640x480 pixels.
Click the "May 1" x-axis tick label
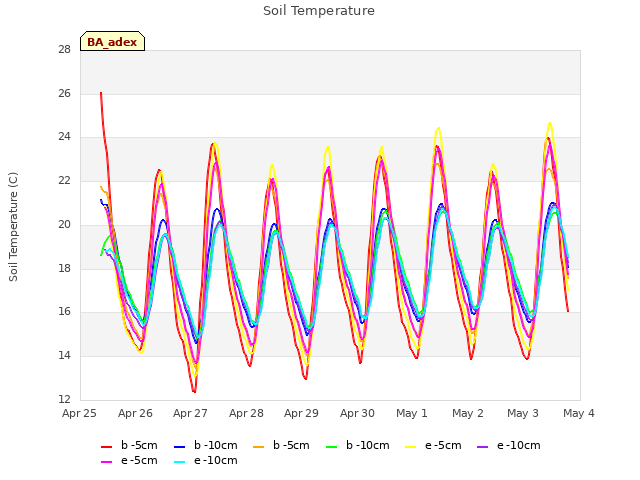pos(412,413)
